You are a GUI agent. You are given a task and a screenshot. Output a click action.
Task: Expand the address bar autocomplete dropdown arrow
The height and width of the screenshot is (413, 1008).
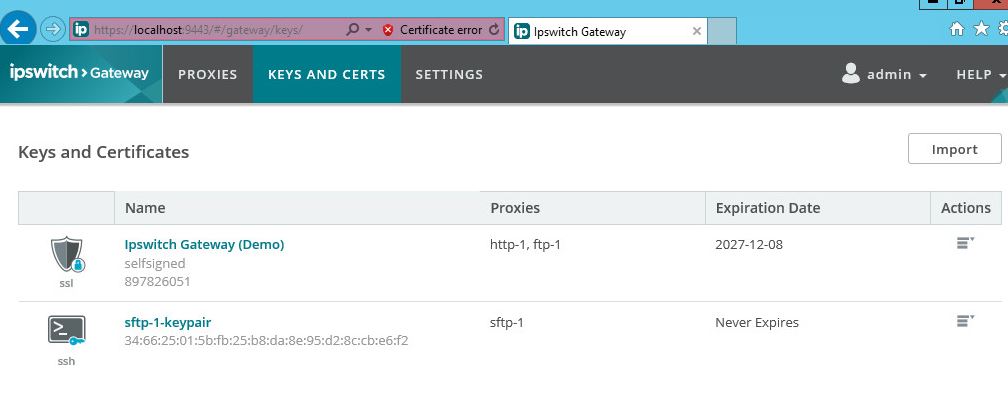368,30
